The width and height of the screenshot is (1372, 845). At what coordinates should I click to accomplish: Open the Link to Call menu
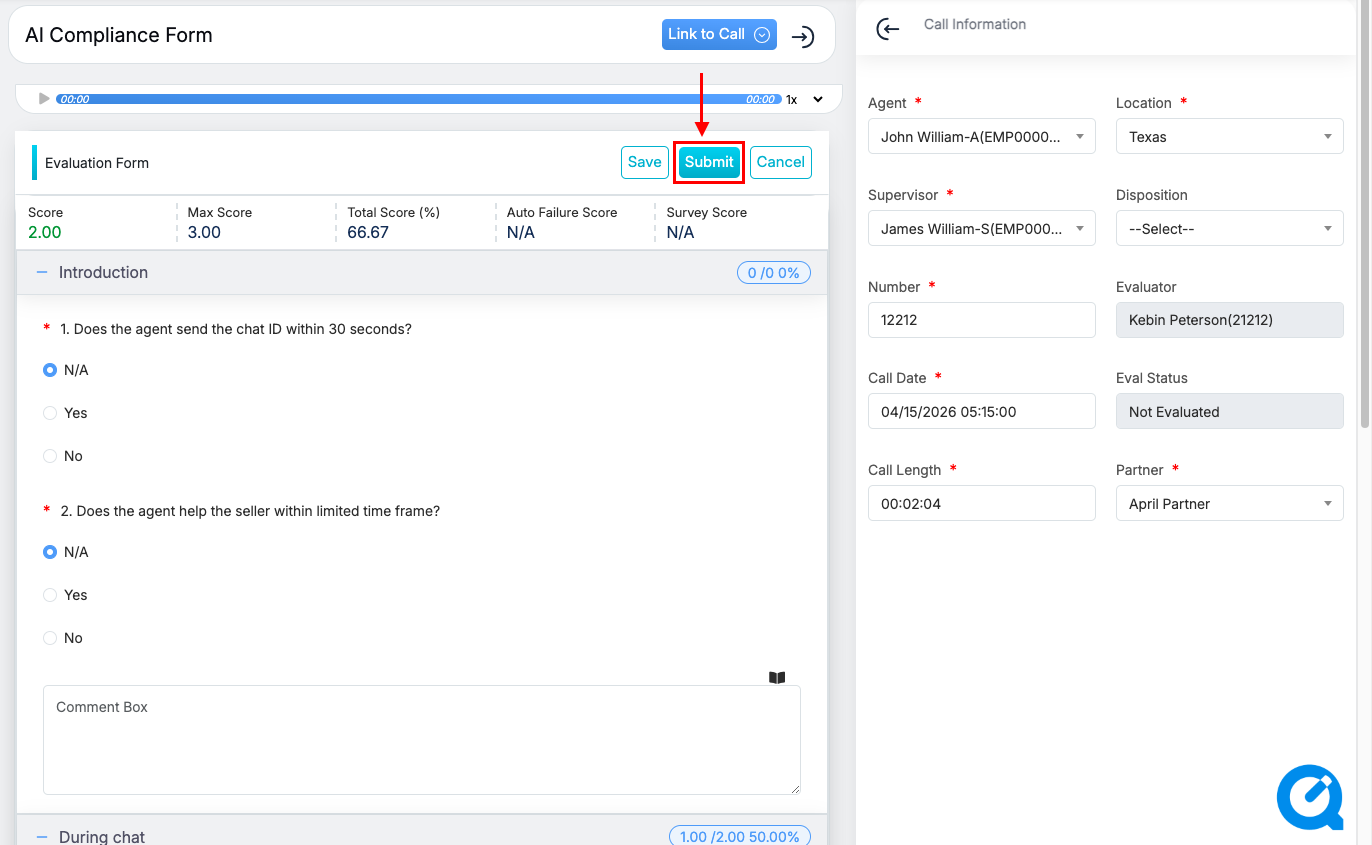pos(718,34)
